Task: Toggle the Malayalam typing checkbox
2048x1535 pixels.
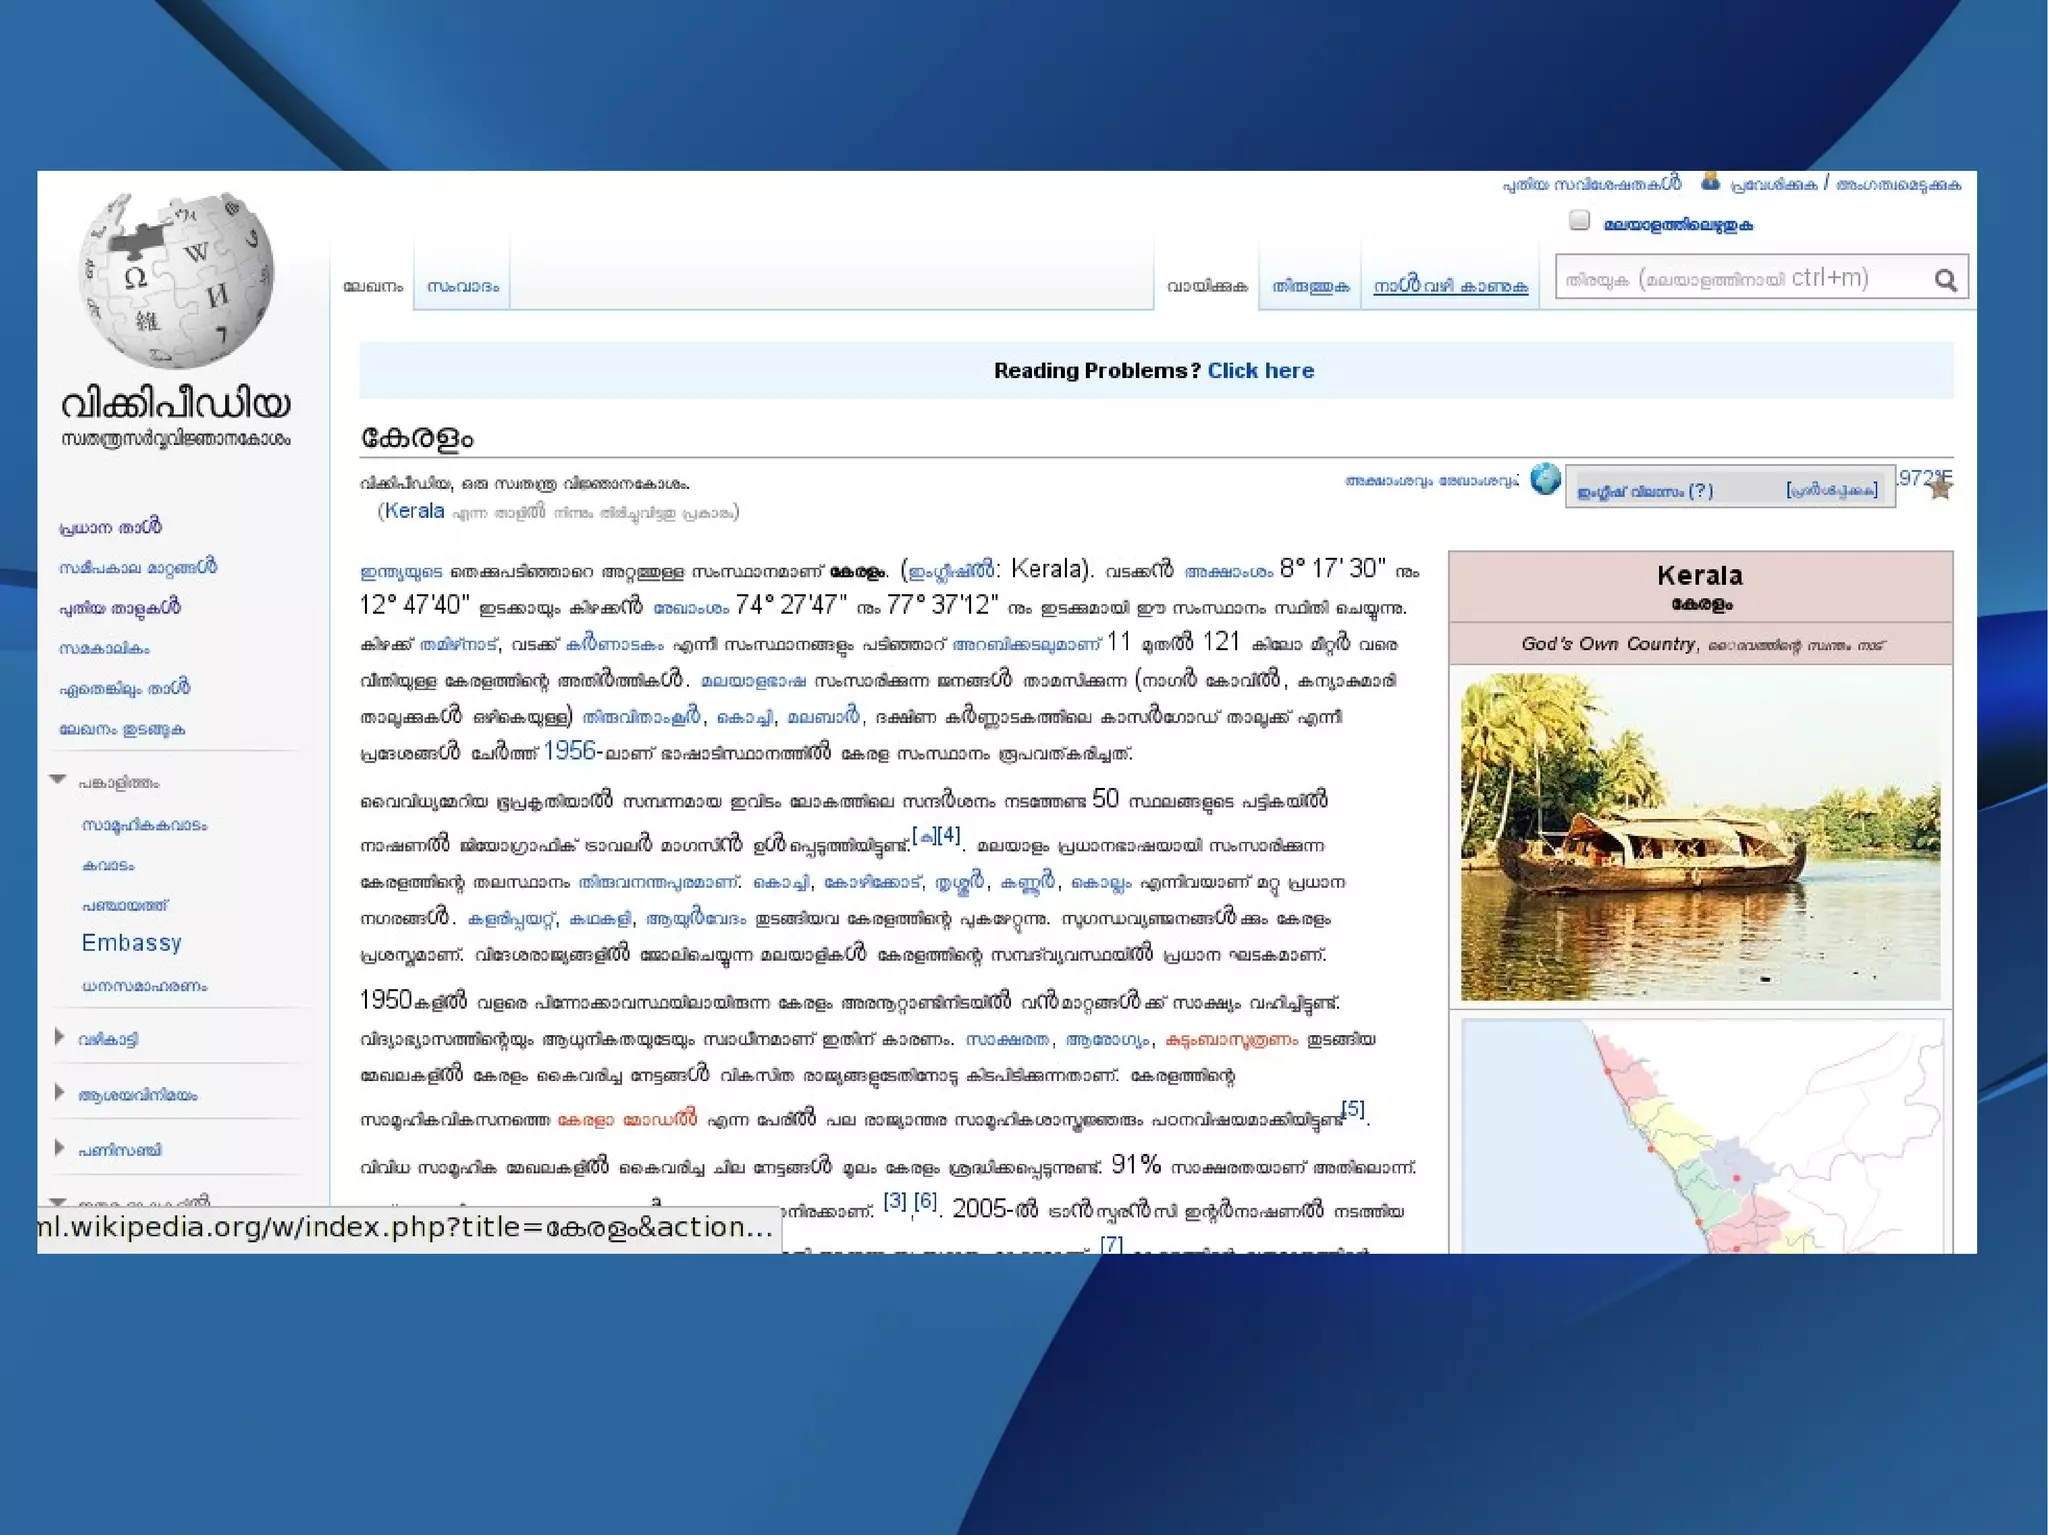Action: [x=1579, y=221]
